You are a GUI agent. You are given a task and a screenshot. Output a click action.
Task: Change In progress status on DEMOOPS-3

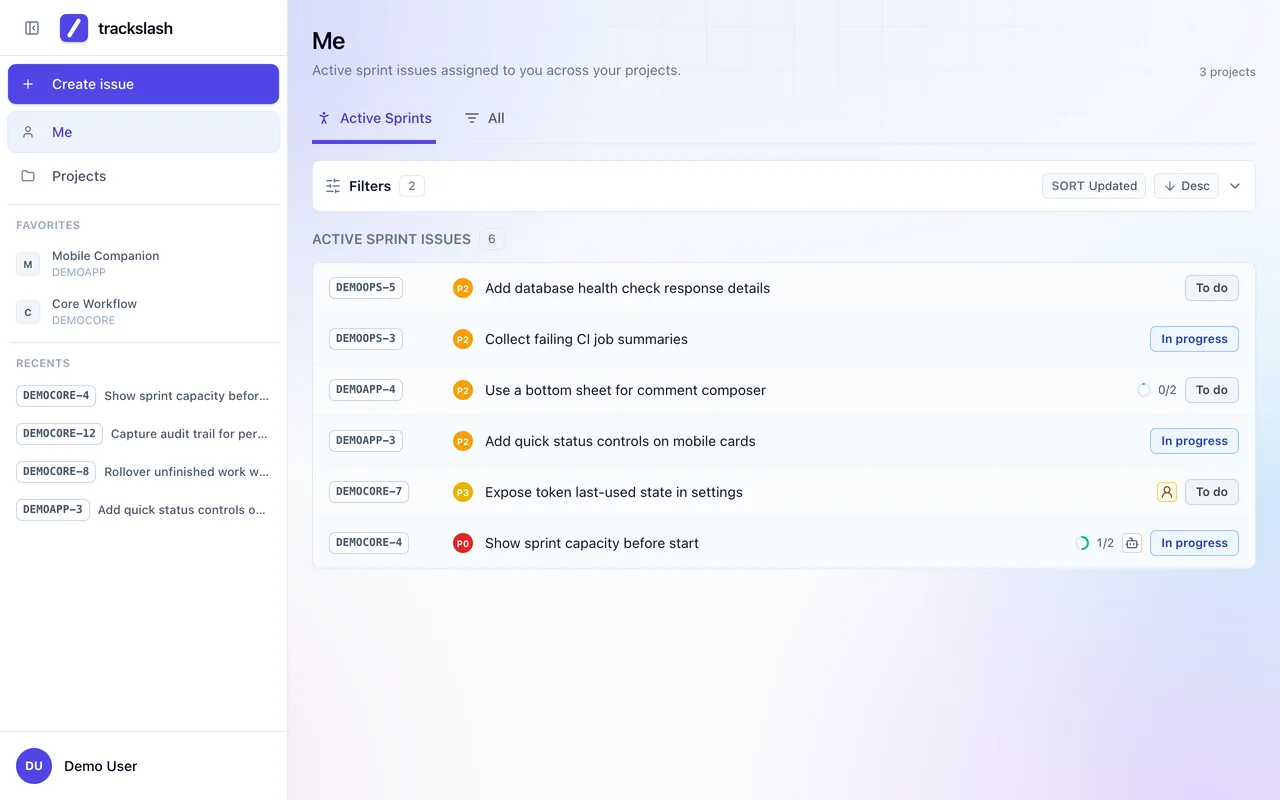pyautogui.click(x=1194, y=339)
